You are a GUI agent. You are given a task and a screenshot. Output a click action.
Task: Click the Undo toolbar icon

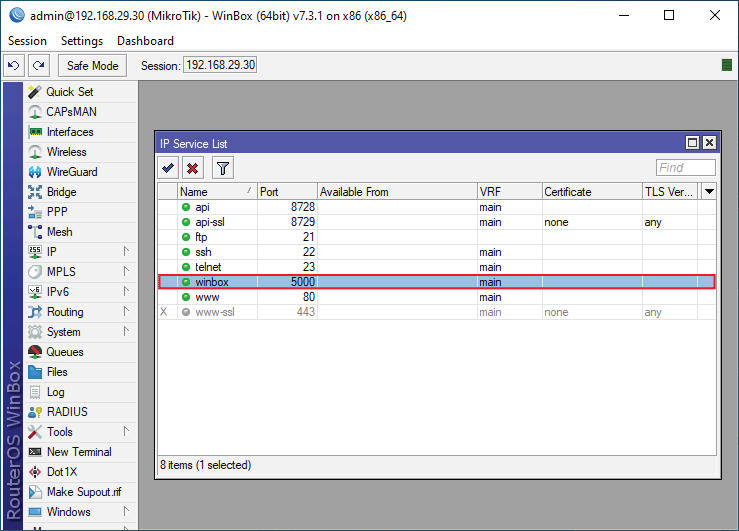click(x=14, y=65)
